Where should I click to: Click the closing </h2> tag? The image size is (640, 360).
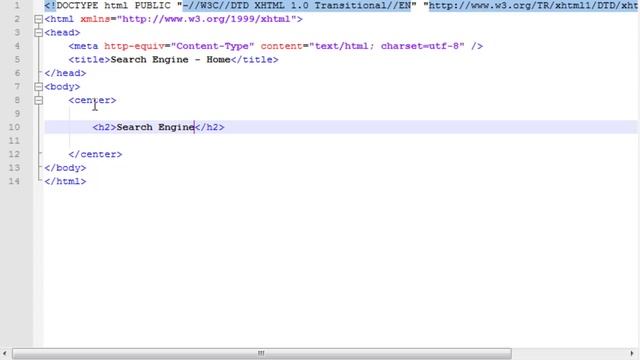pyautogui.click(x=209, y=127)
